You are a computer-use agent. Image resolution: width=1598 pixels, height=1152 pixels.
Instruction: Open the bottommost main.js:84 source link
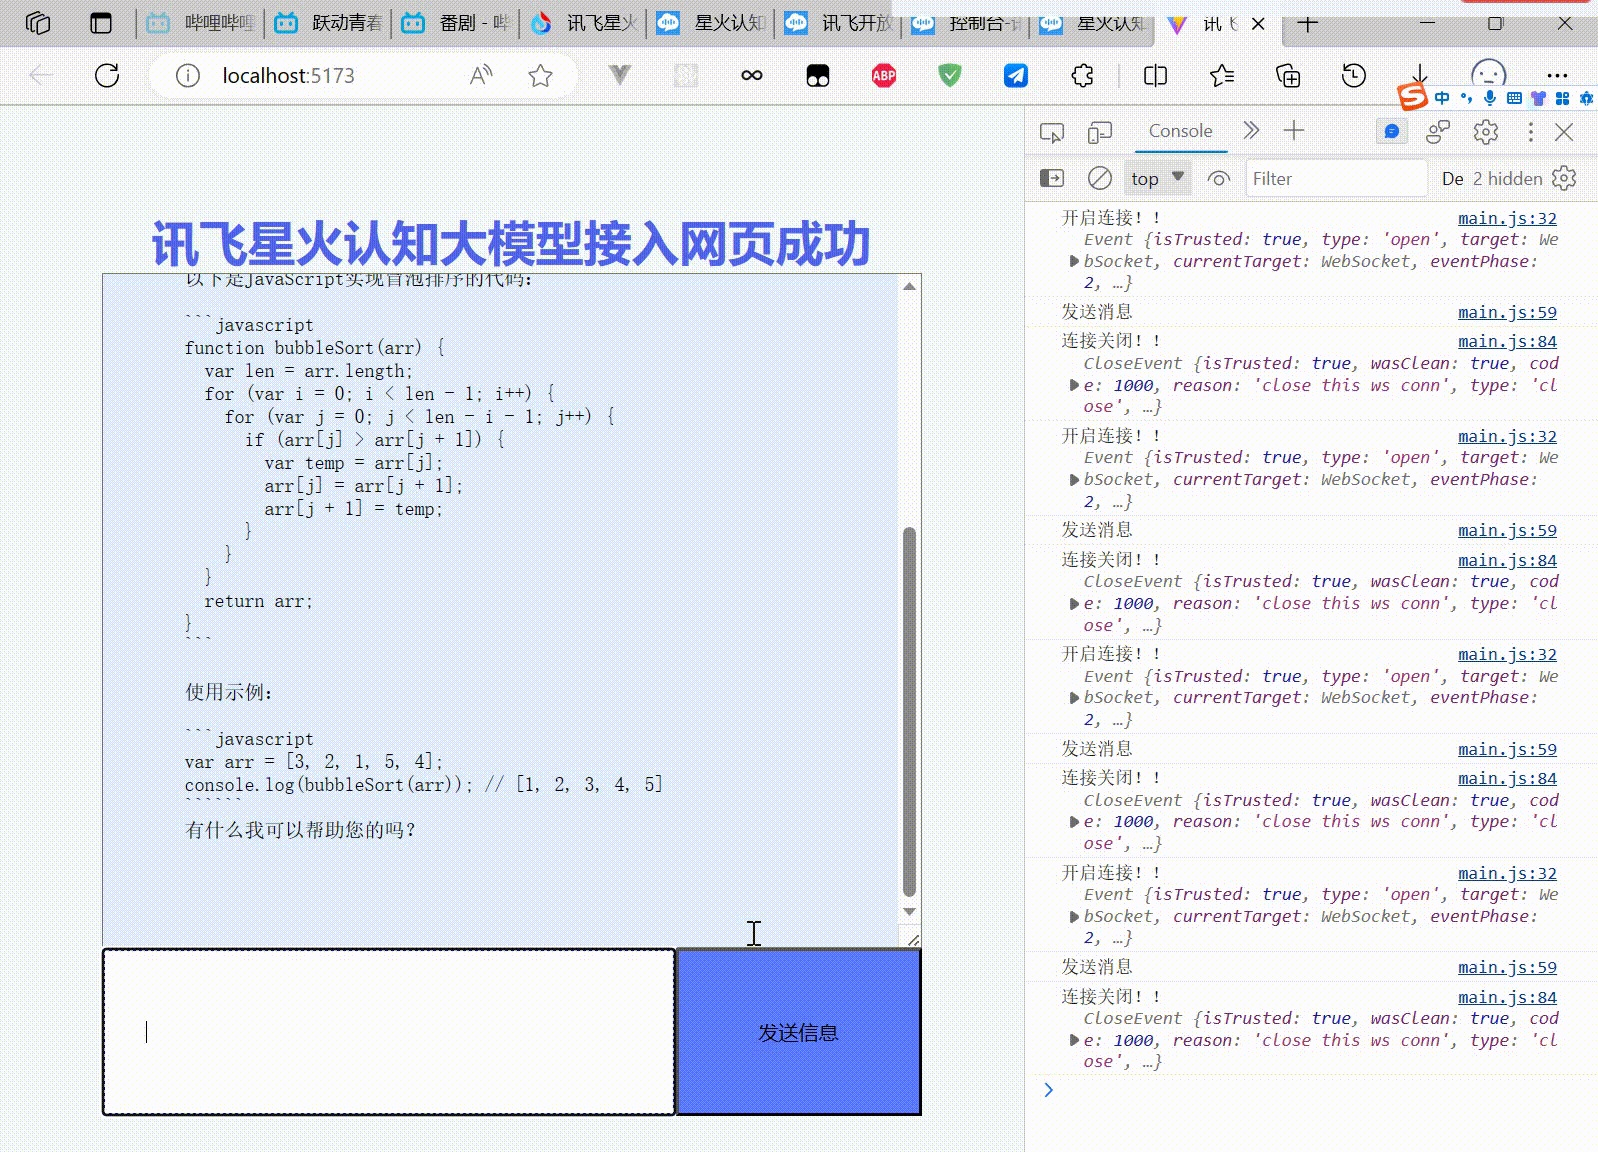pos(1507,997)
